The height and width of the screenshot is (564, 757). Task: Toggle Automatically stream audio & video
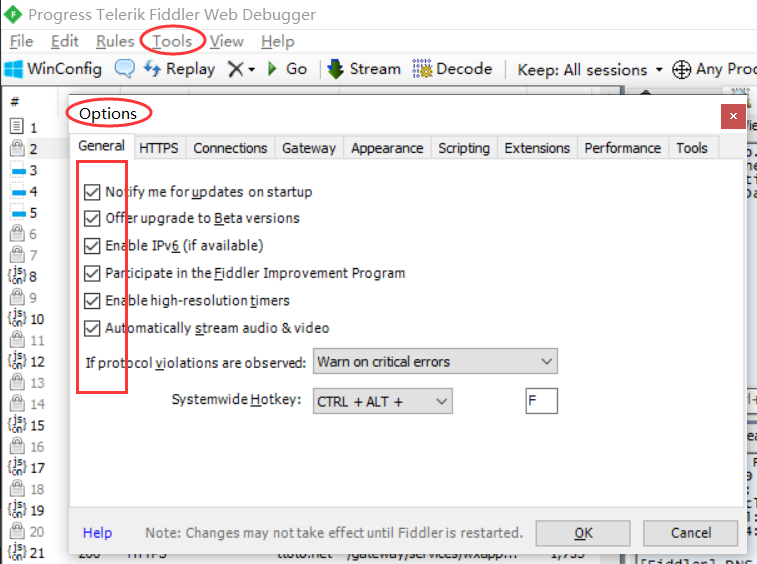click(x=92, y=328)
